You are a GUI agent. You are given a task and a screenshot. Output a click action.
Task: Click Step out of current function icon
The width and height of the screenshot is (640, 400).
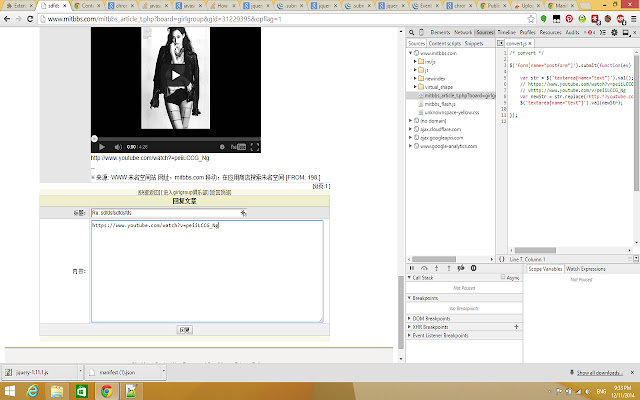point(449,268)
